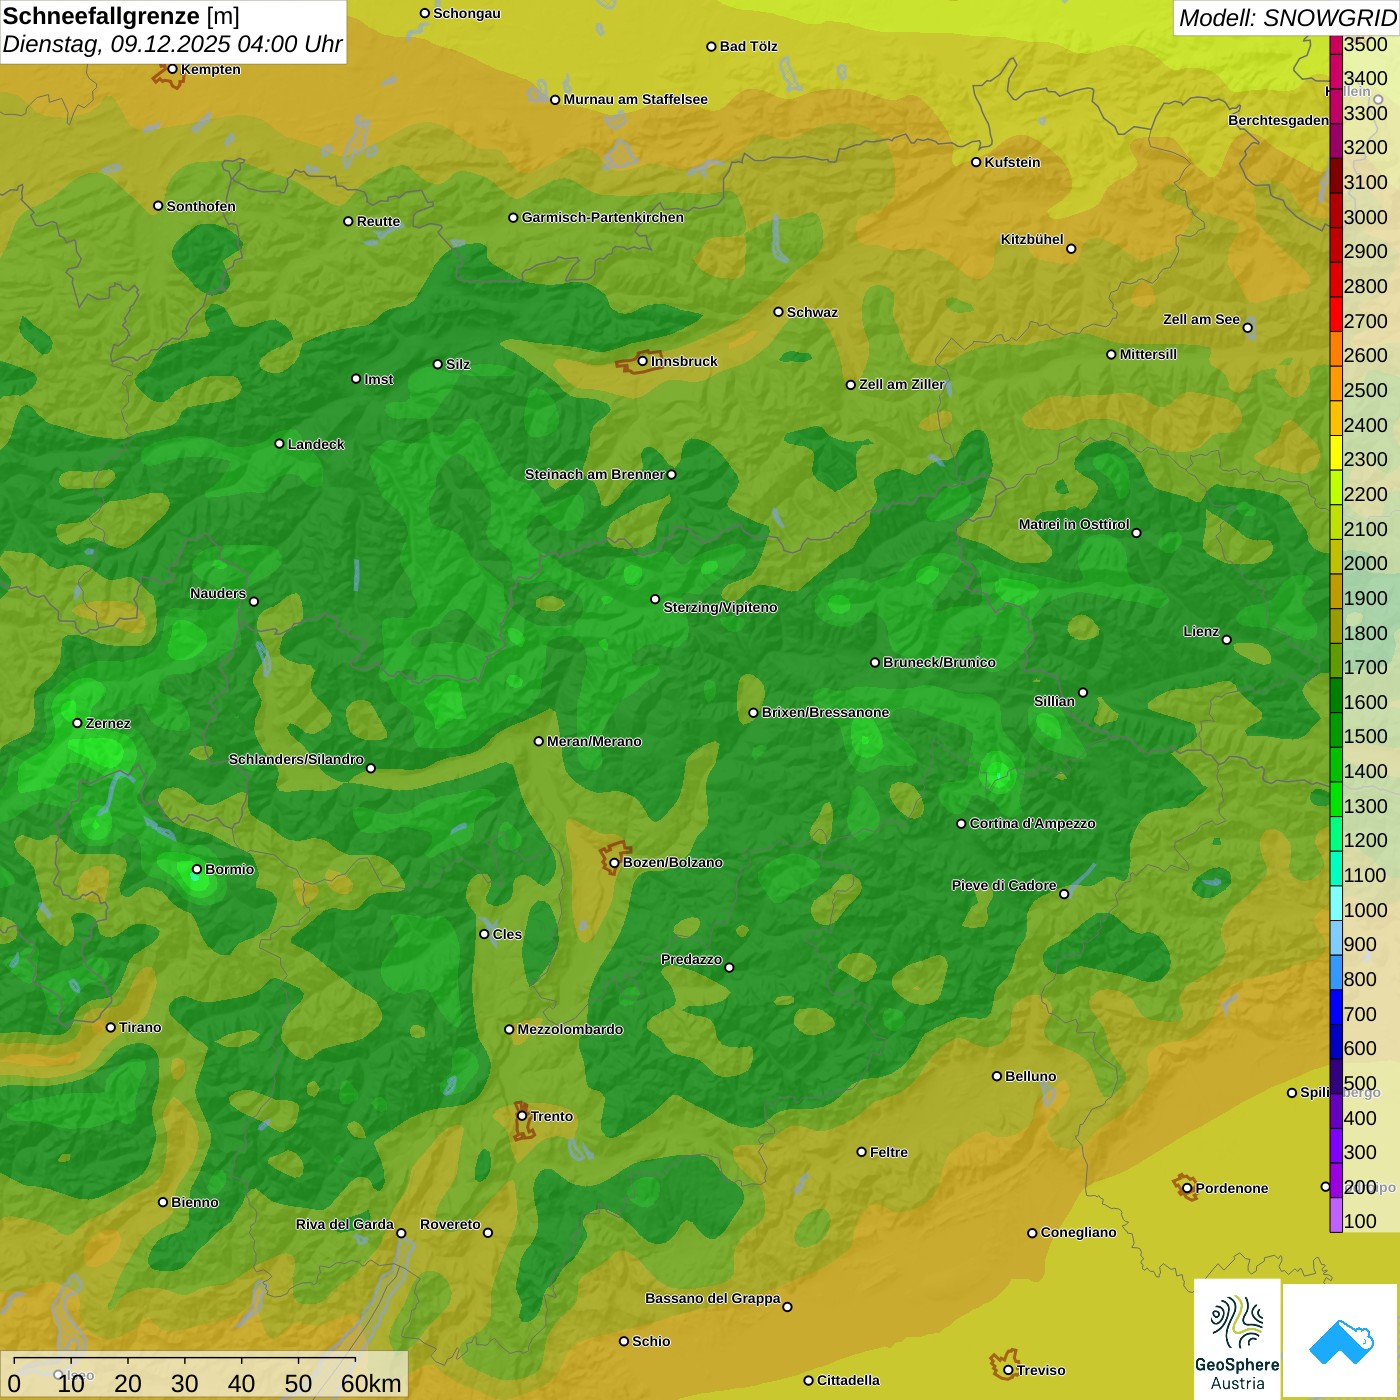1400x1400 pixels.
Task: Click the Kempten city marker
Action: 173,69
